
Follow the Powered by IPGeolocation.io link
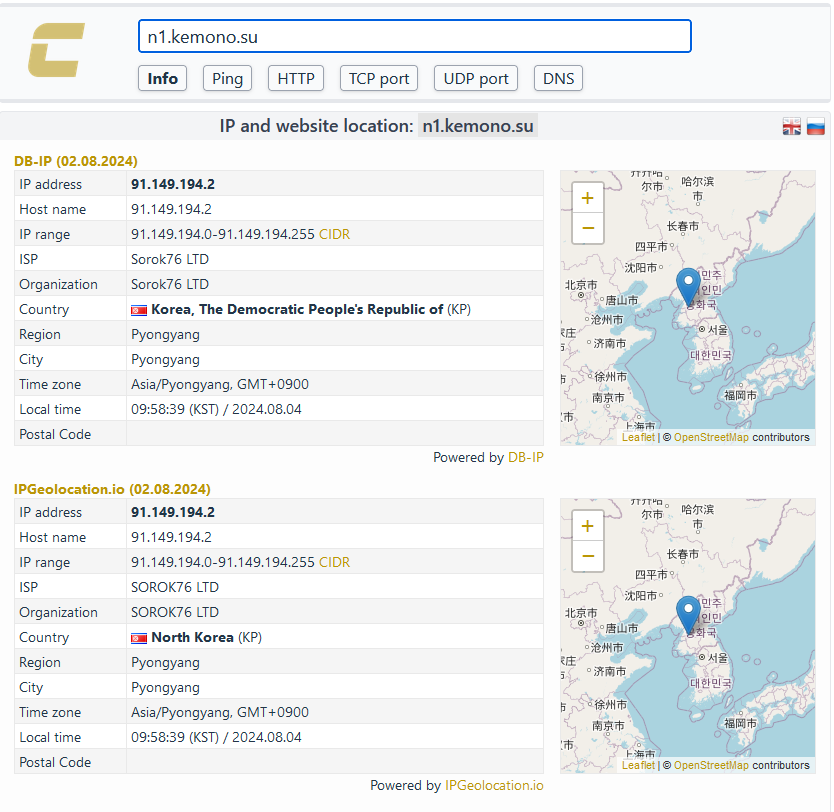click(494, 785)
